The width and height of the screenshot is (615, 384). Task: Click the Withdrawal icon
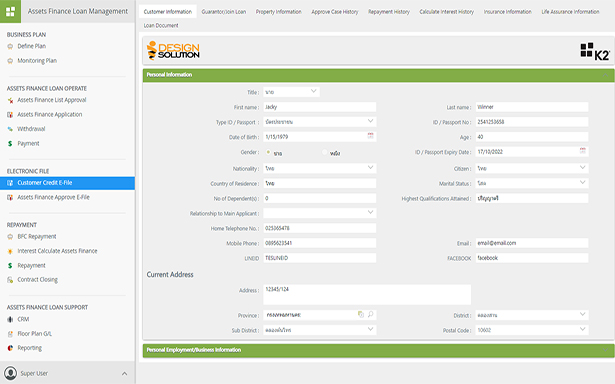coord(10,129)
